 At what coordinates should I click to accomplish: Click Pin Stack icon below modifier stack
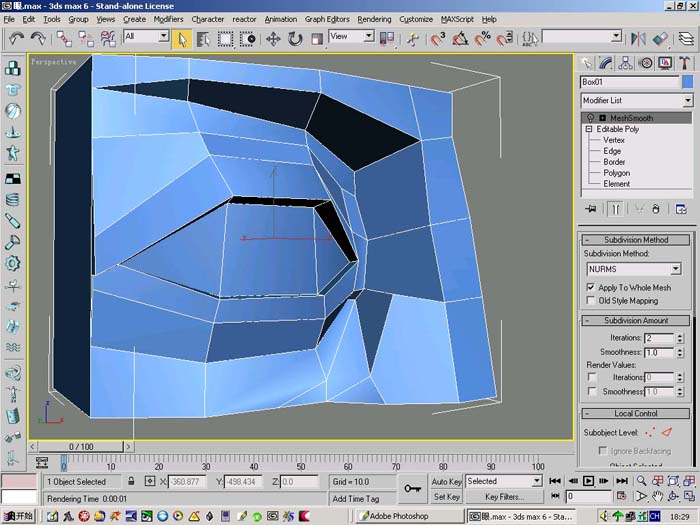point(591,209)
